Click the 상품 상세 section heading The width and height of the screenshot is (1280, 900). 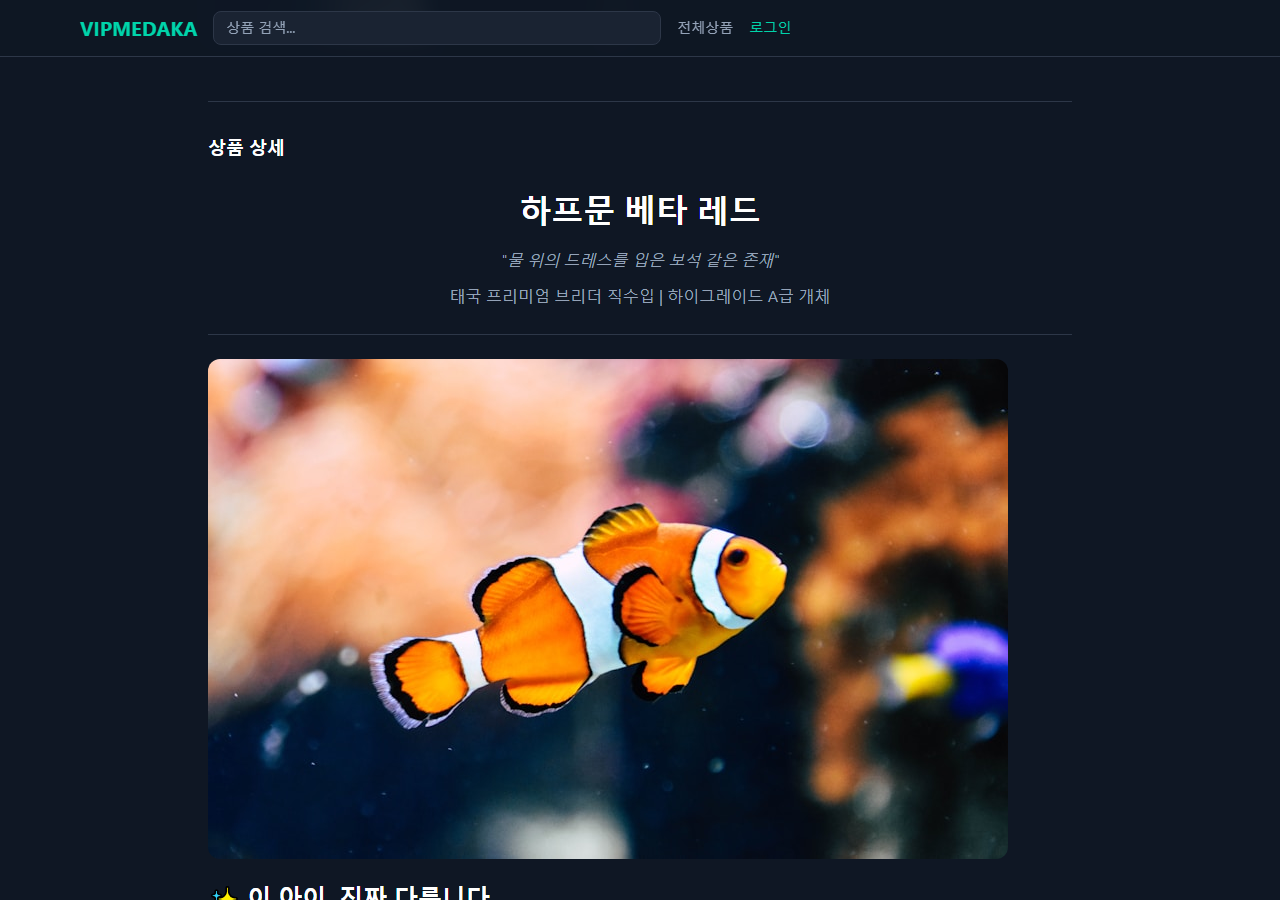click(246, 148)
